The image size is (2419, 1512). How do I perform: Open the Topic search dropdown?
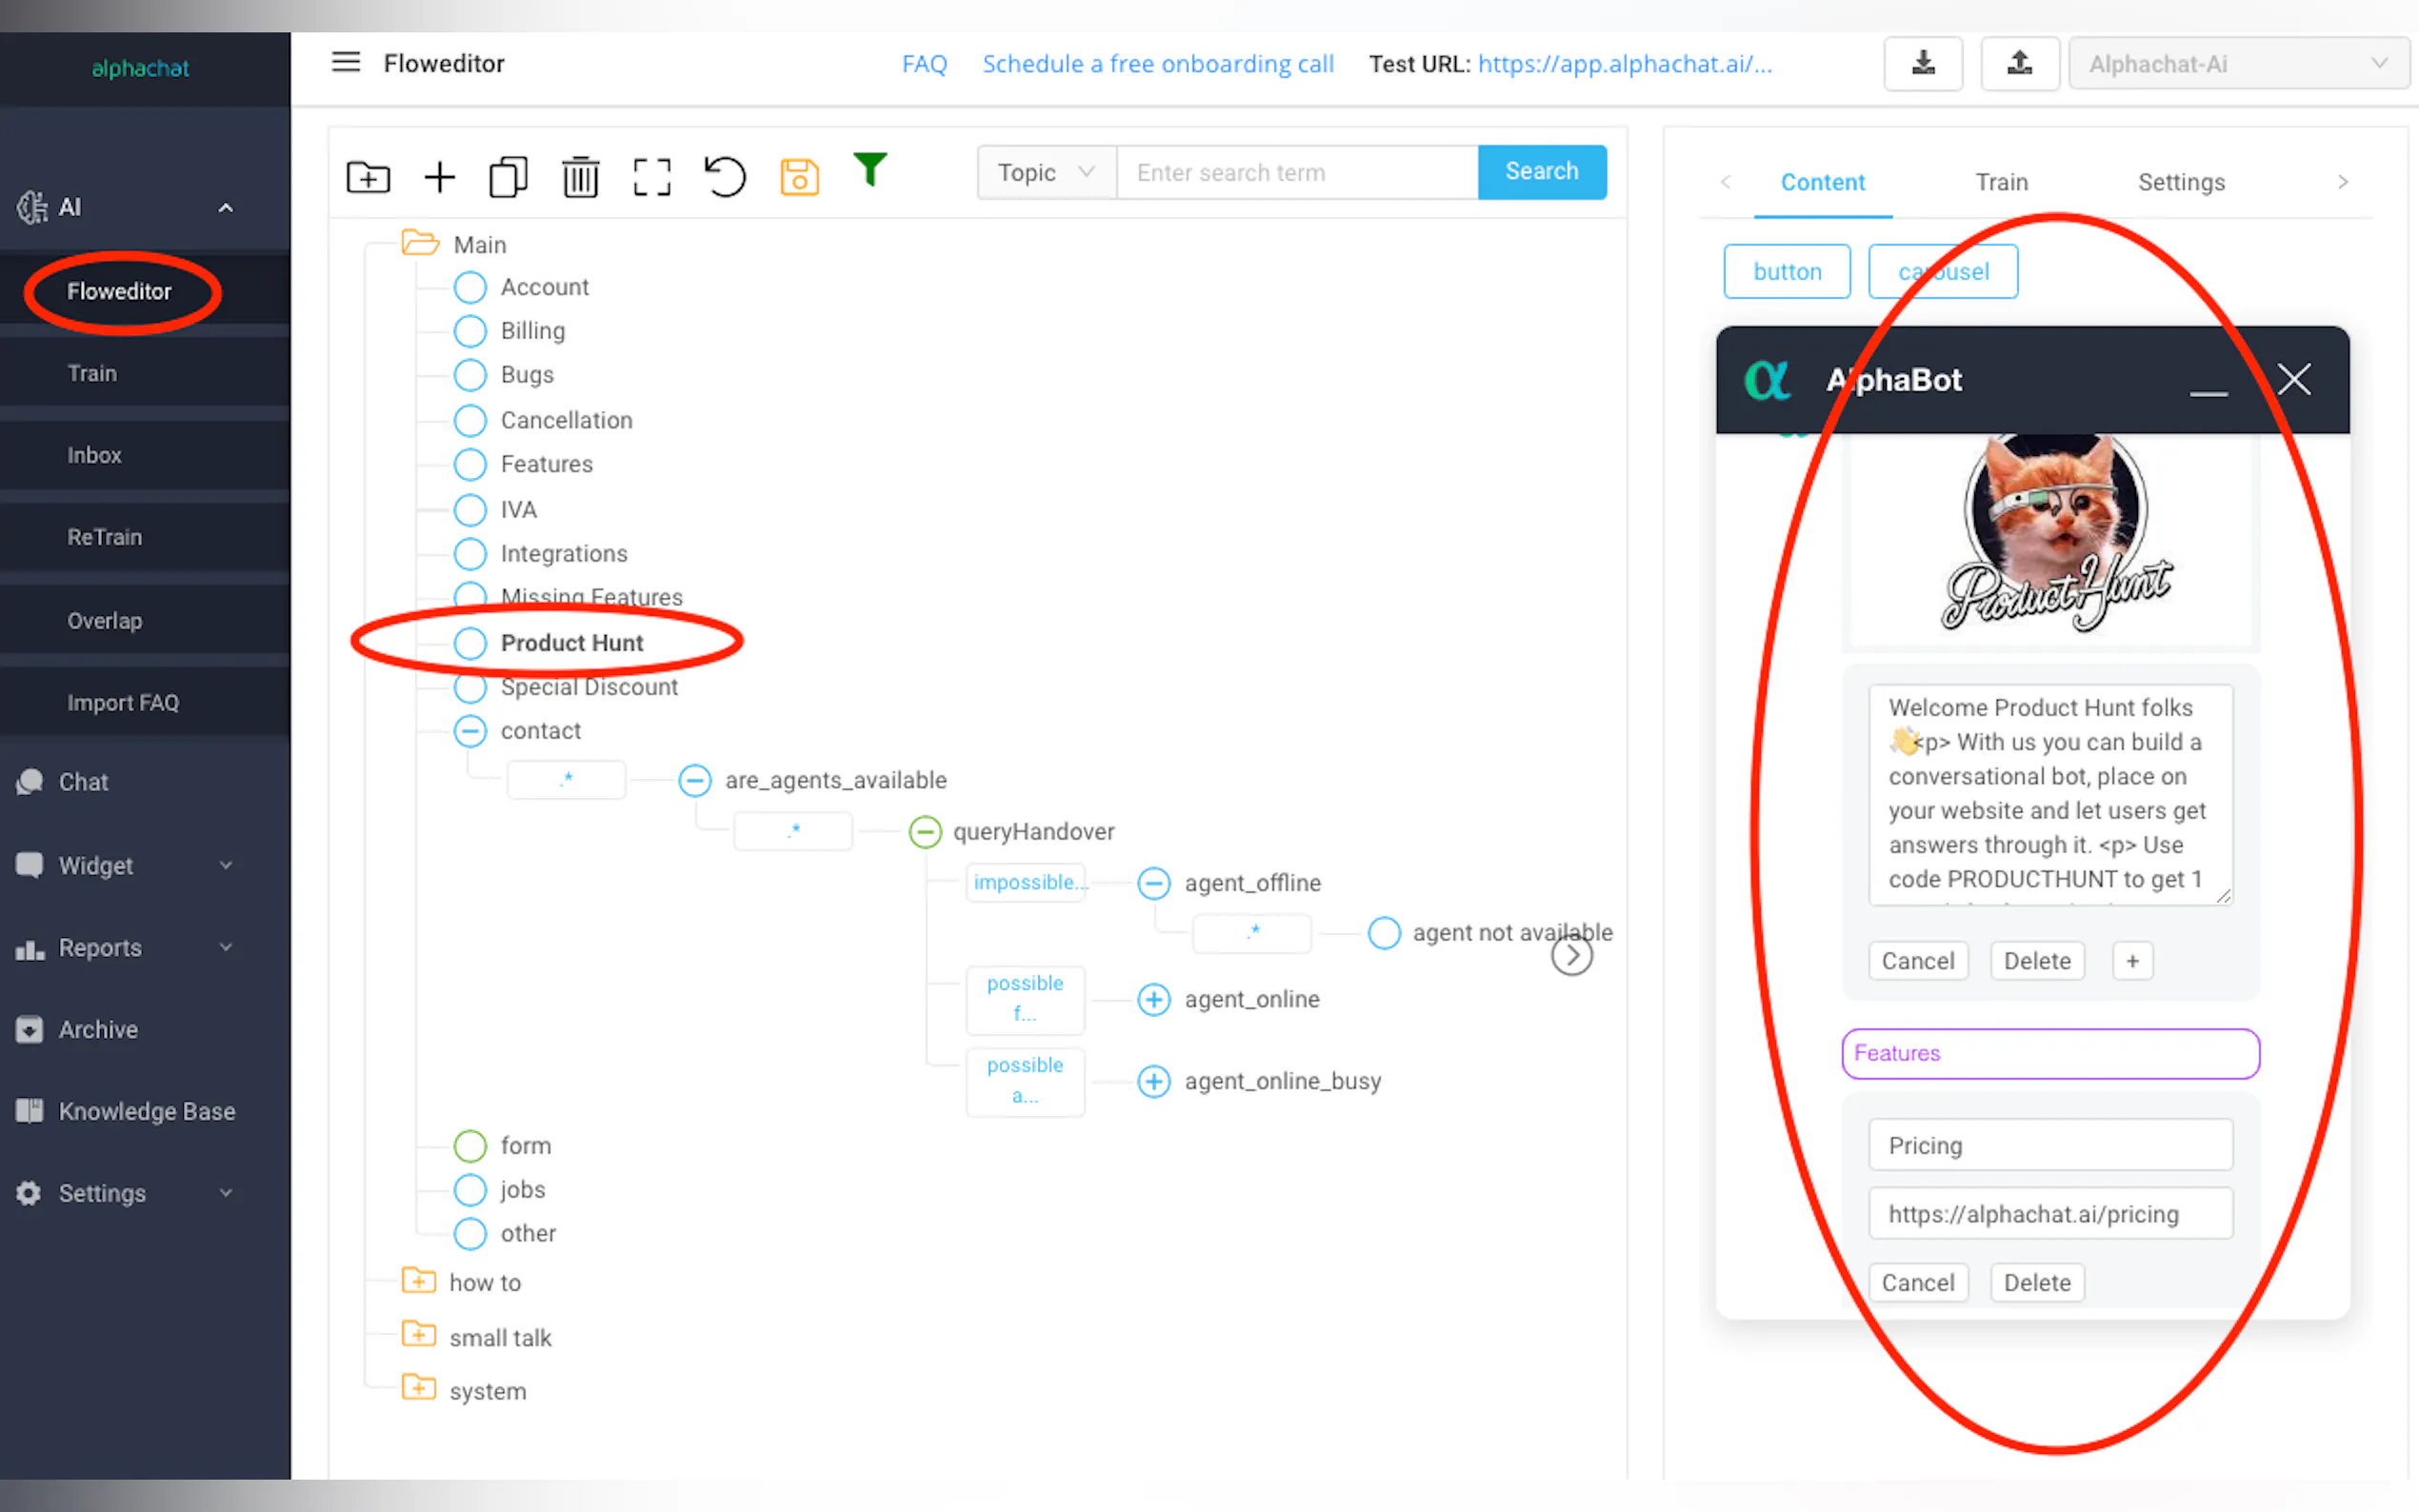tap(1045, 172)
